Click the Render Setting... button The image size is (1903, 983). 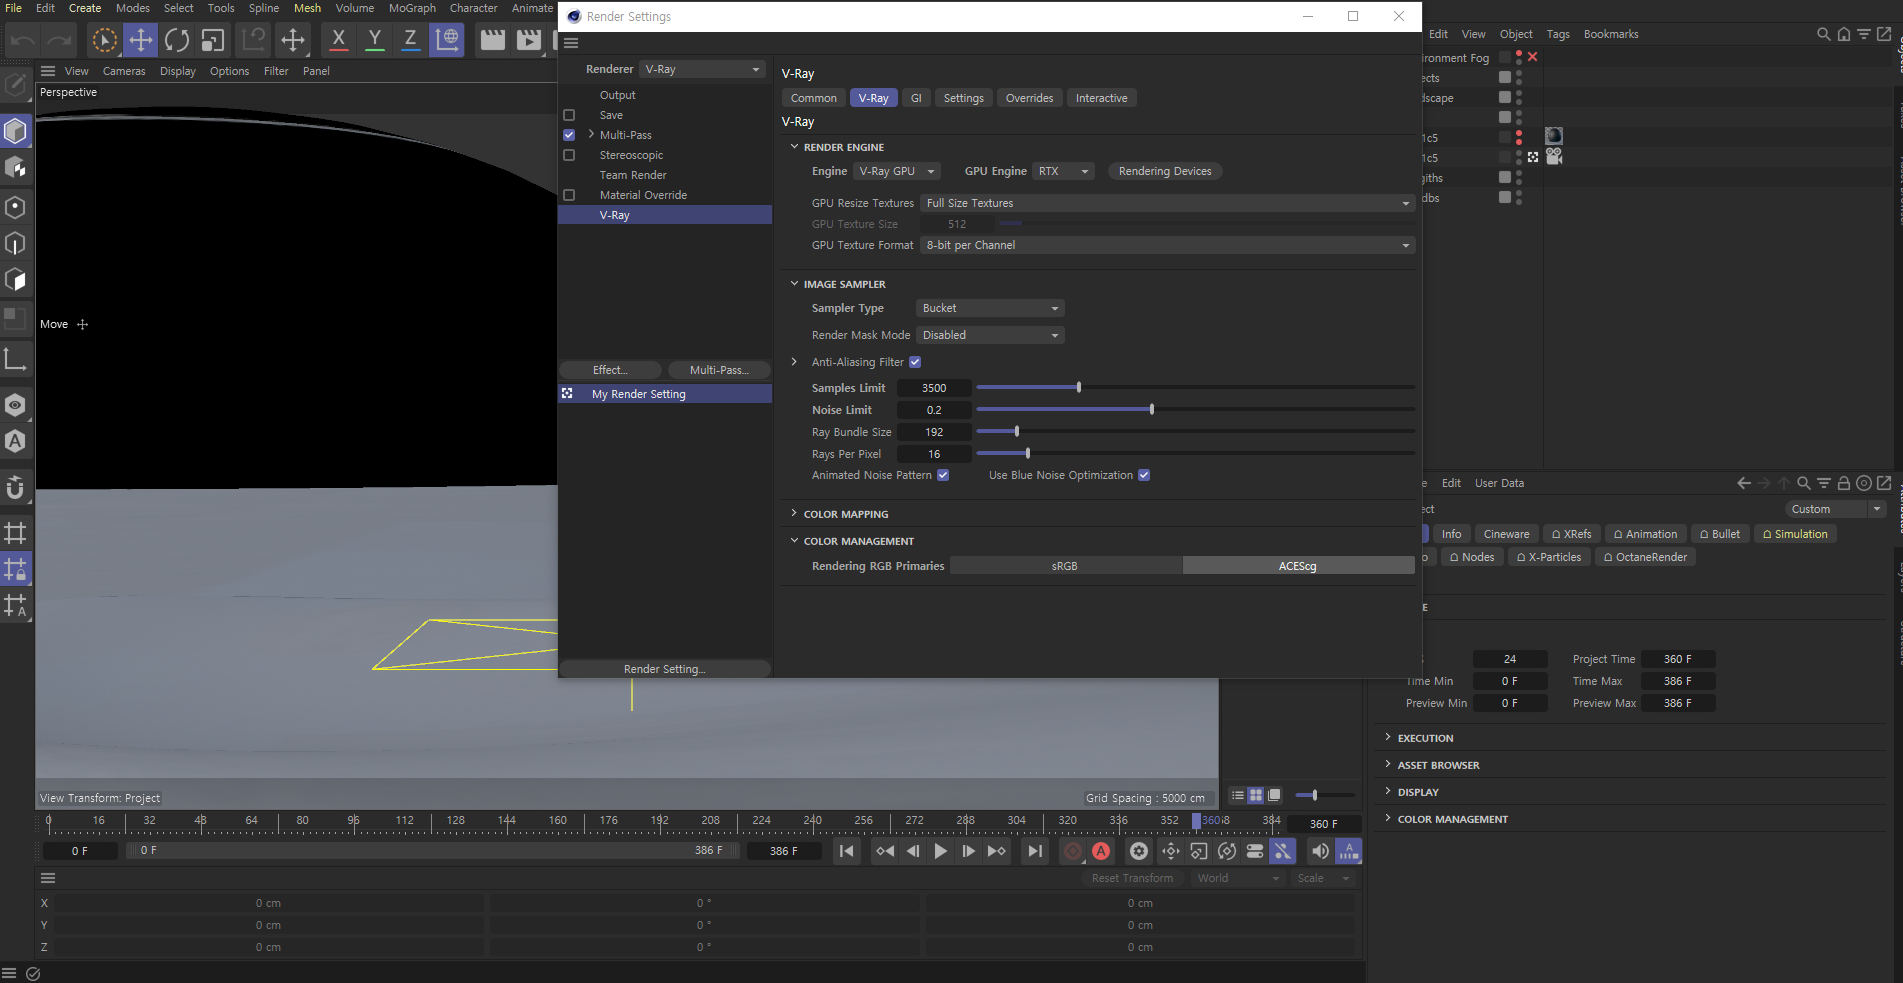(x=665, y=669)
